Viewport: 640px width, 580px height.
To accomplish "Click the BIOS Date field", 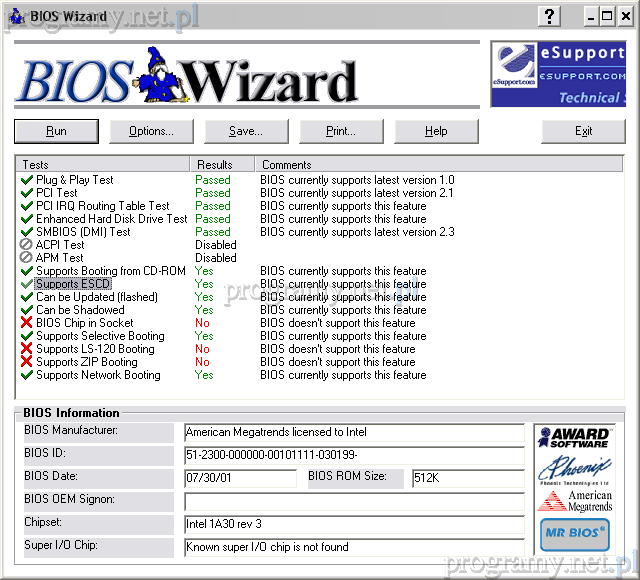I will click(240, 478).
